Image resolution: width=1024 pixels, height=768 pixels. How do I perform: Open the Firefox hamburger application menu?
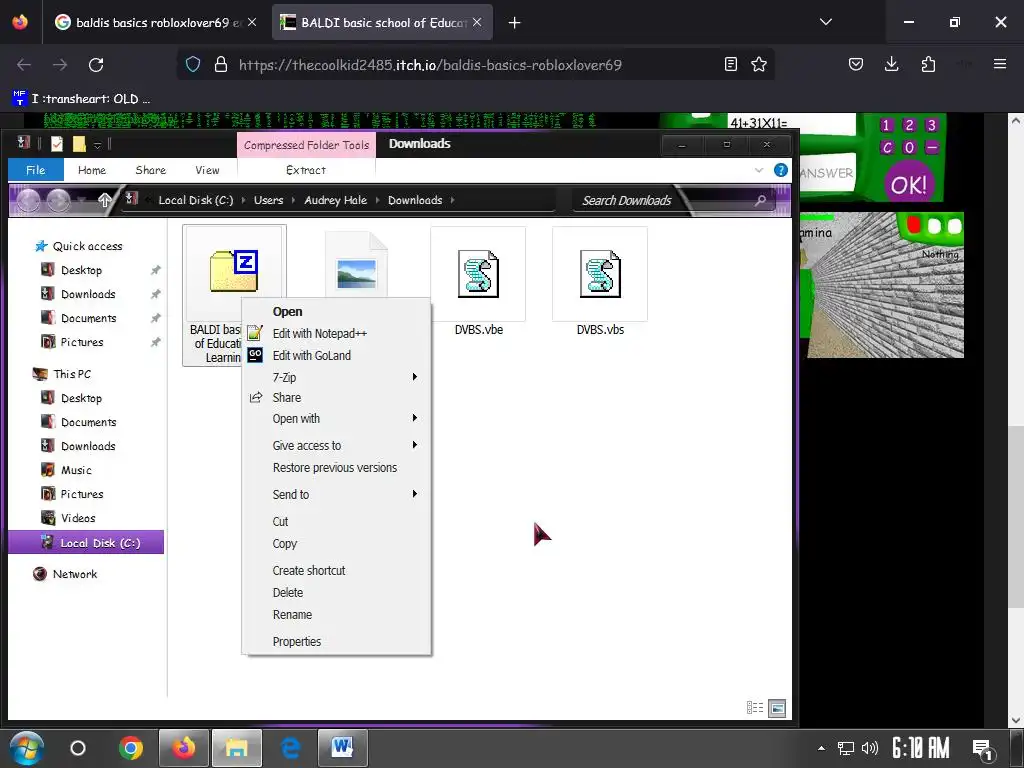[x=999, y=64]
